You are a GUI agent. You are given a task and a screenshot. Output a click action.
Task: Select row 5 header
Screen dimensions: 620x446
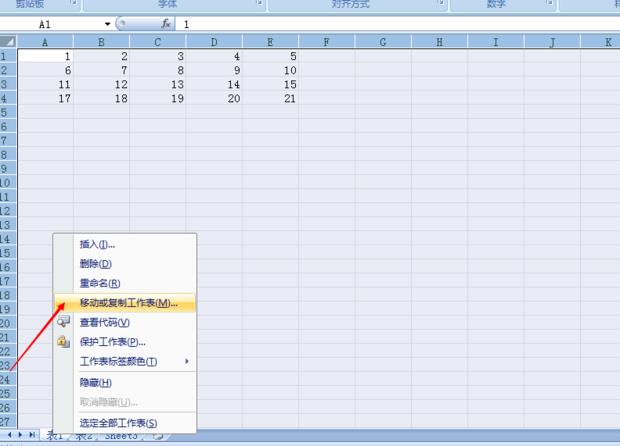coord(8,112)
